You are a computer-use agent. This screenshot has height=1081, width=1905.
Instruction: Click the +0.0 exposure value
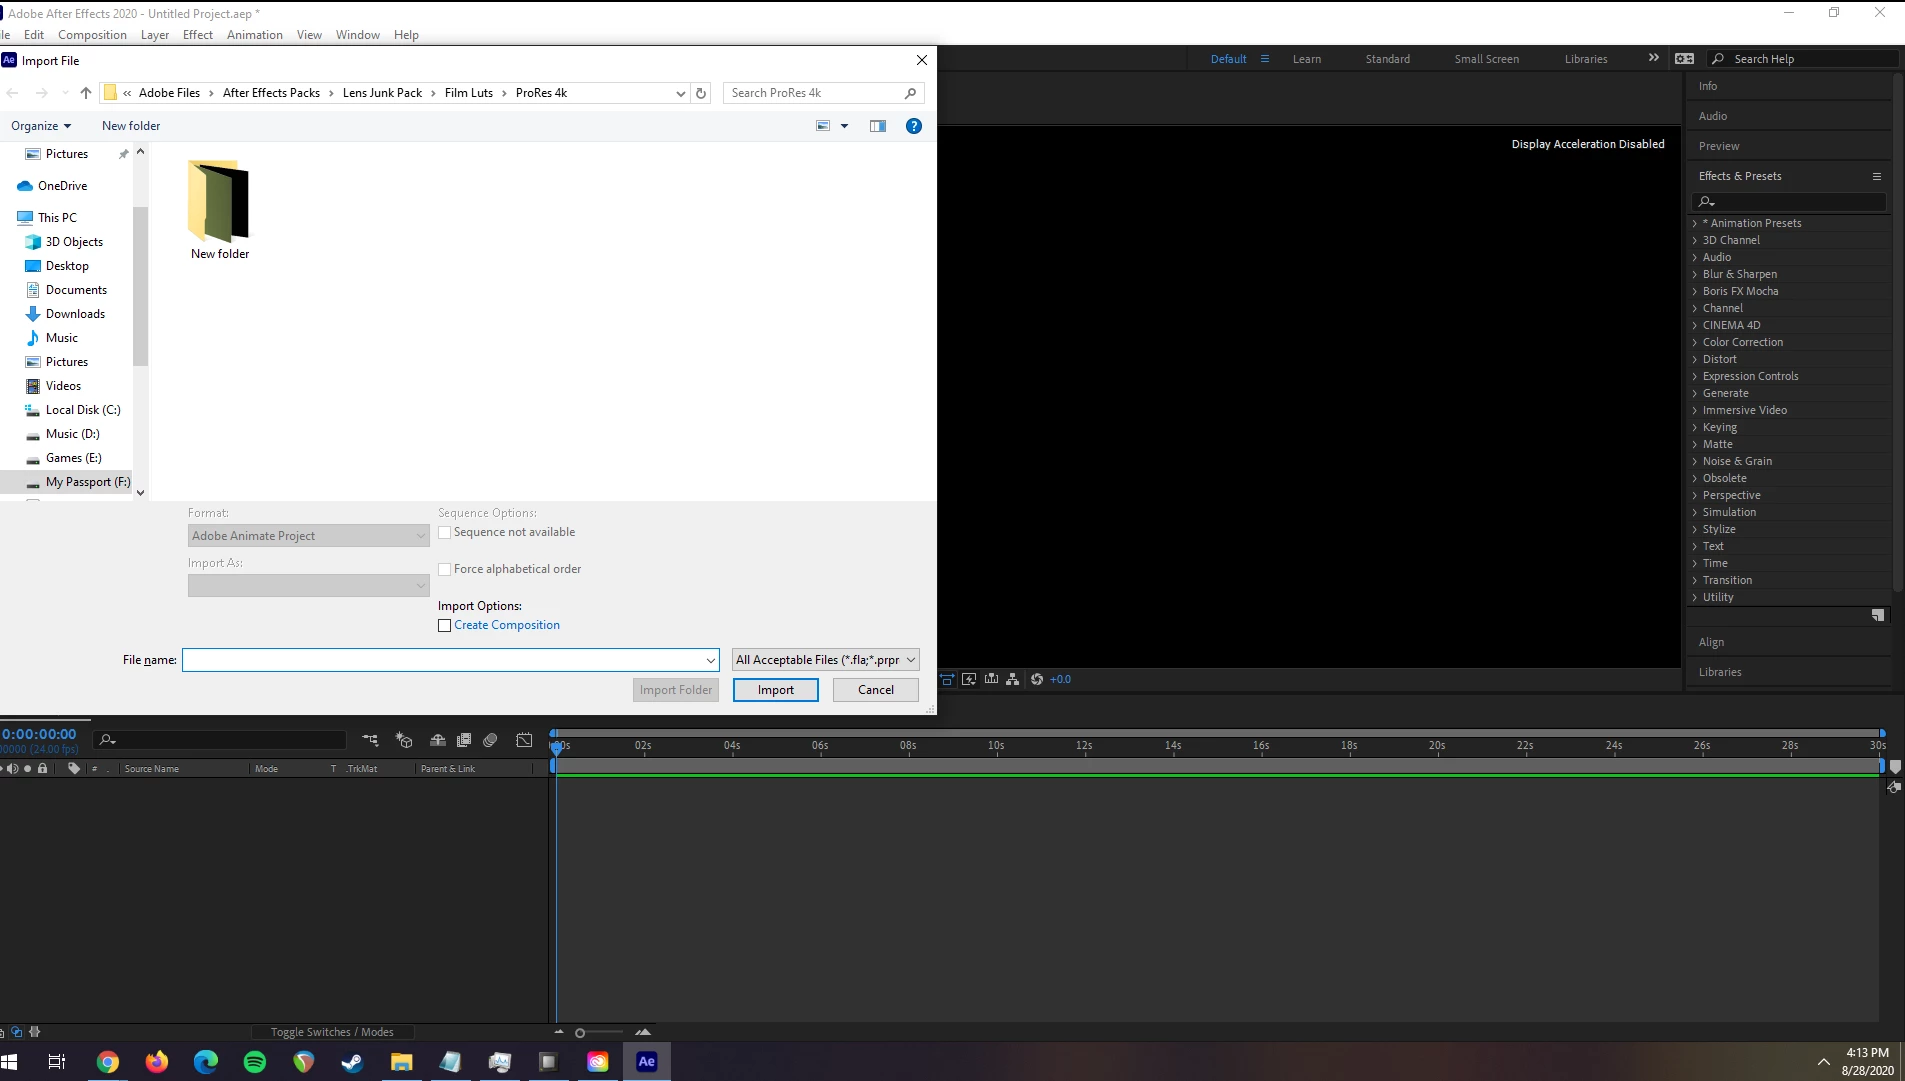1060,679
